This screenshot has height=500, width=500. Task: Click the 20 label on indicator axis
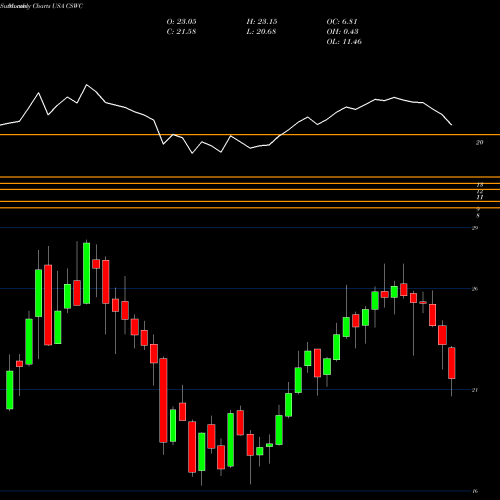coord(479,143)
